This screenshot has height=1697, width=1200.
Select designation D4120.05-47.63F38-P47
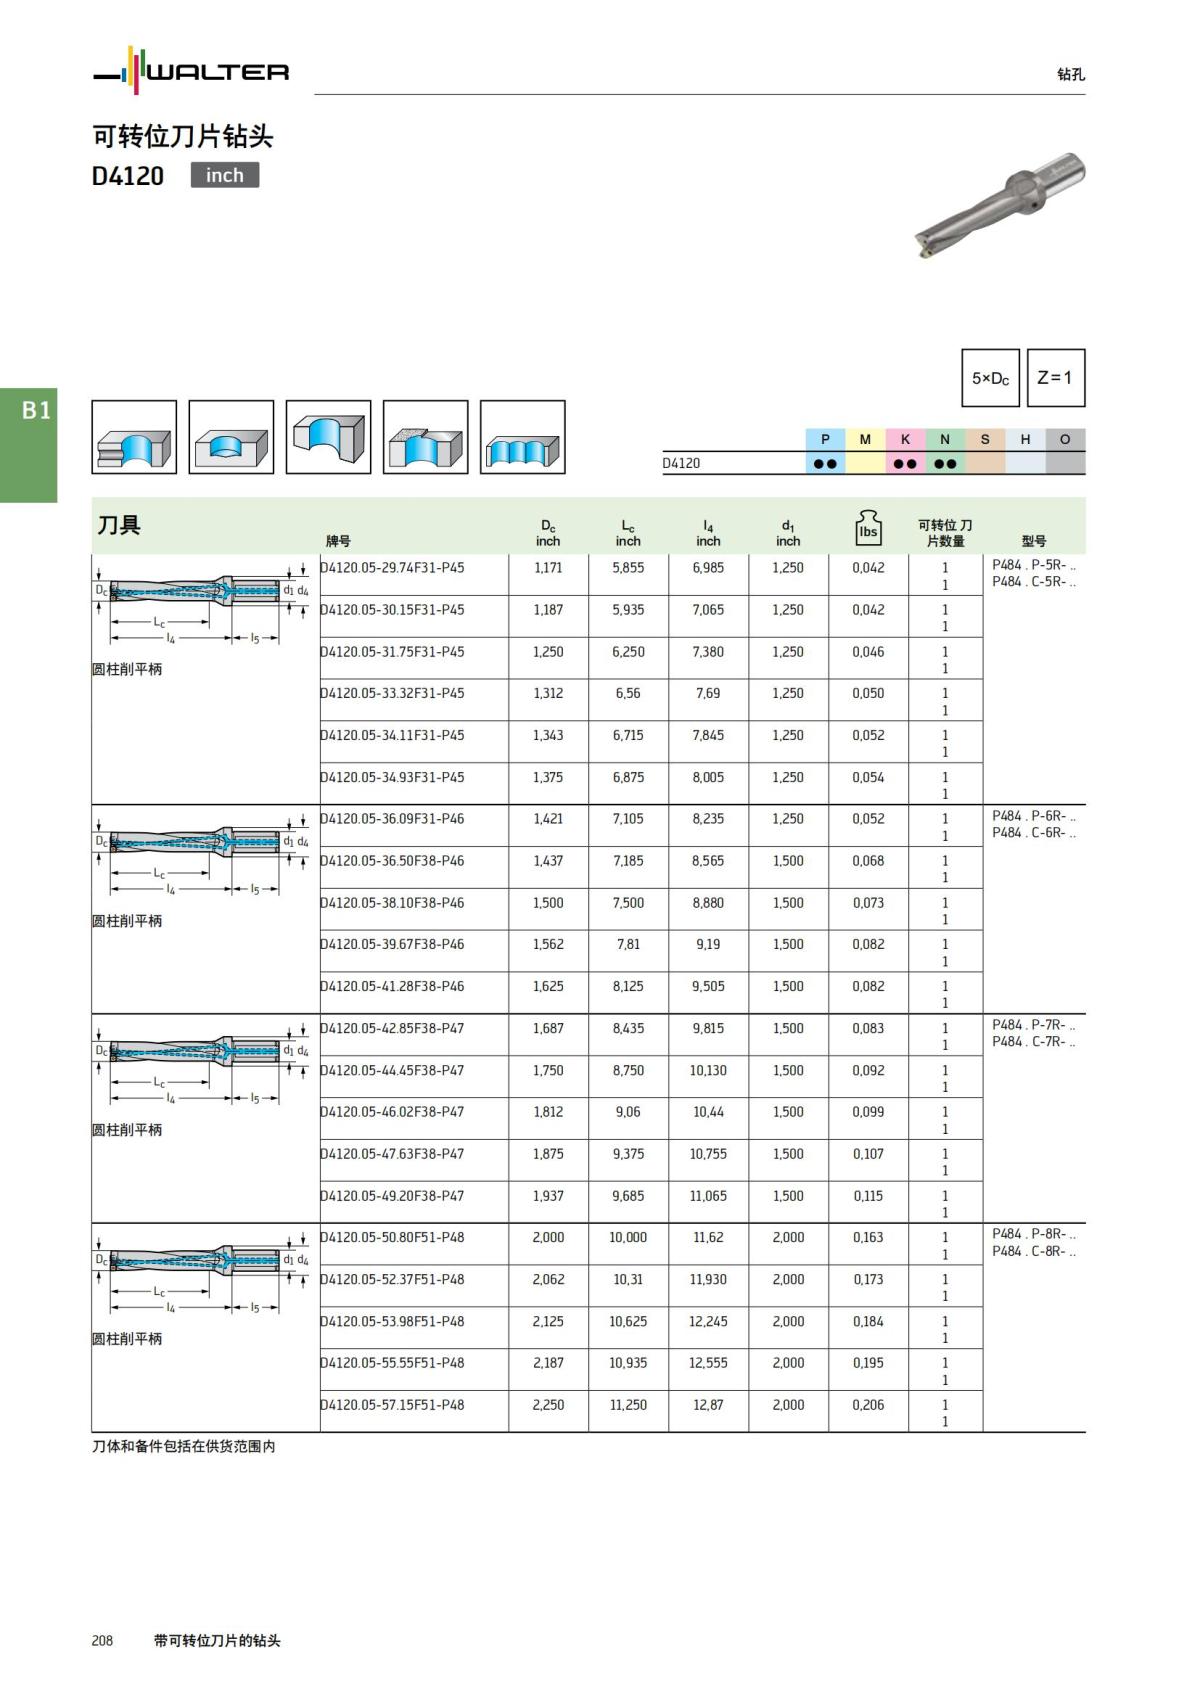pos(392,1153)
